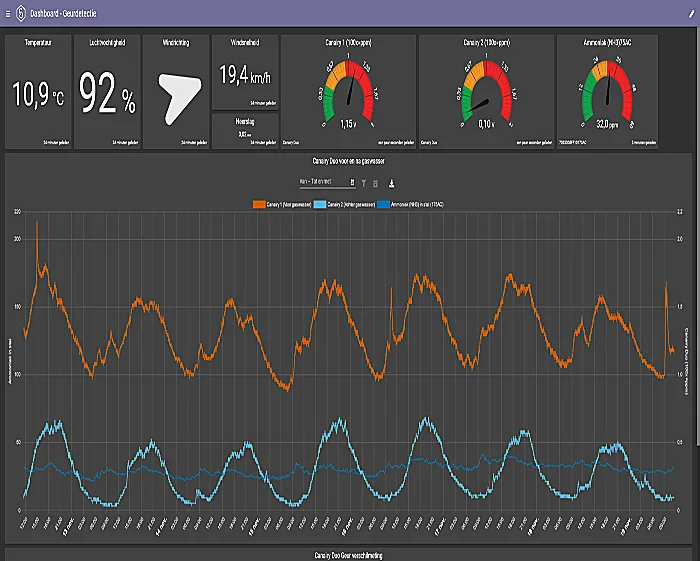Toggle Canary 1 orange legend swatch
Screen dimensions: 700x561
pyautogui.click(x=259, y=204)
